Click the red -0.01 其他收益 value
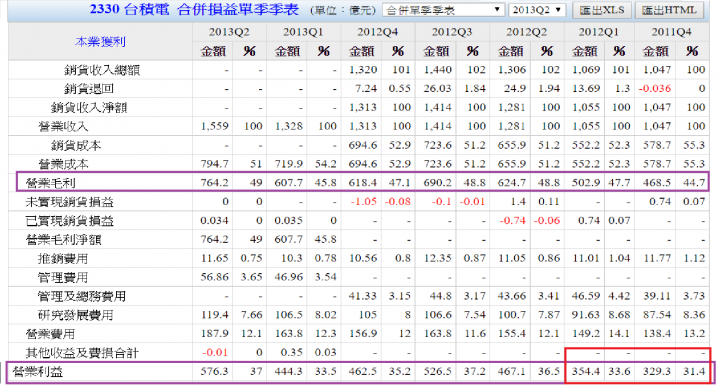 [215, 352]
